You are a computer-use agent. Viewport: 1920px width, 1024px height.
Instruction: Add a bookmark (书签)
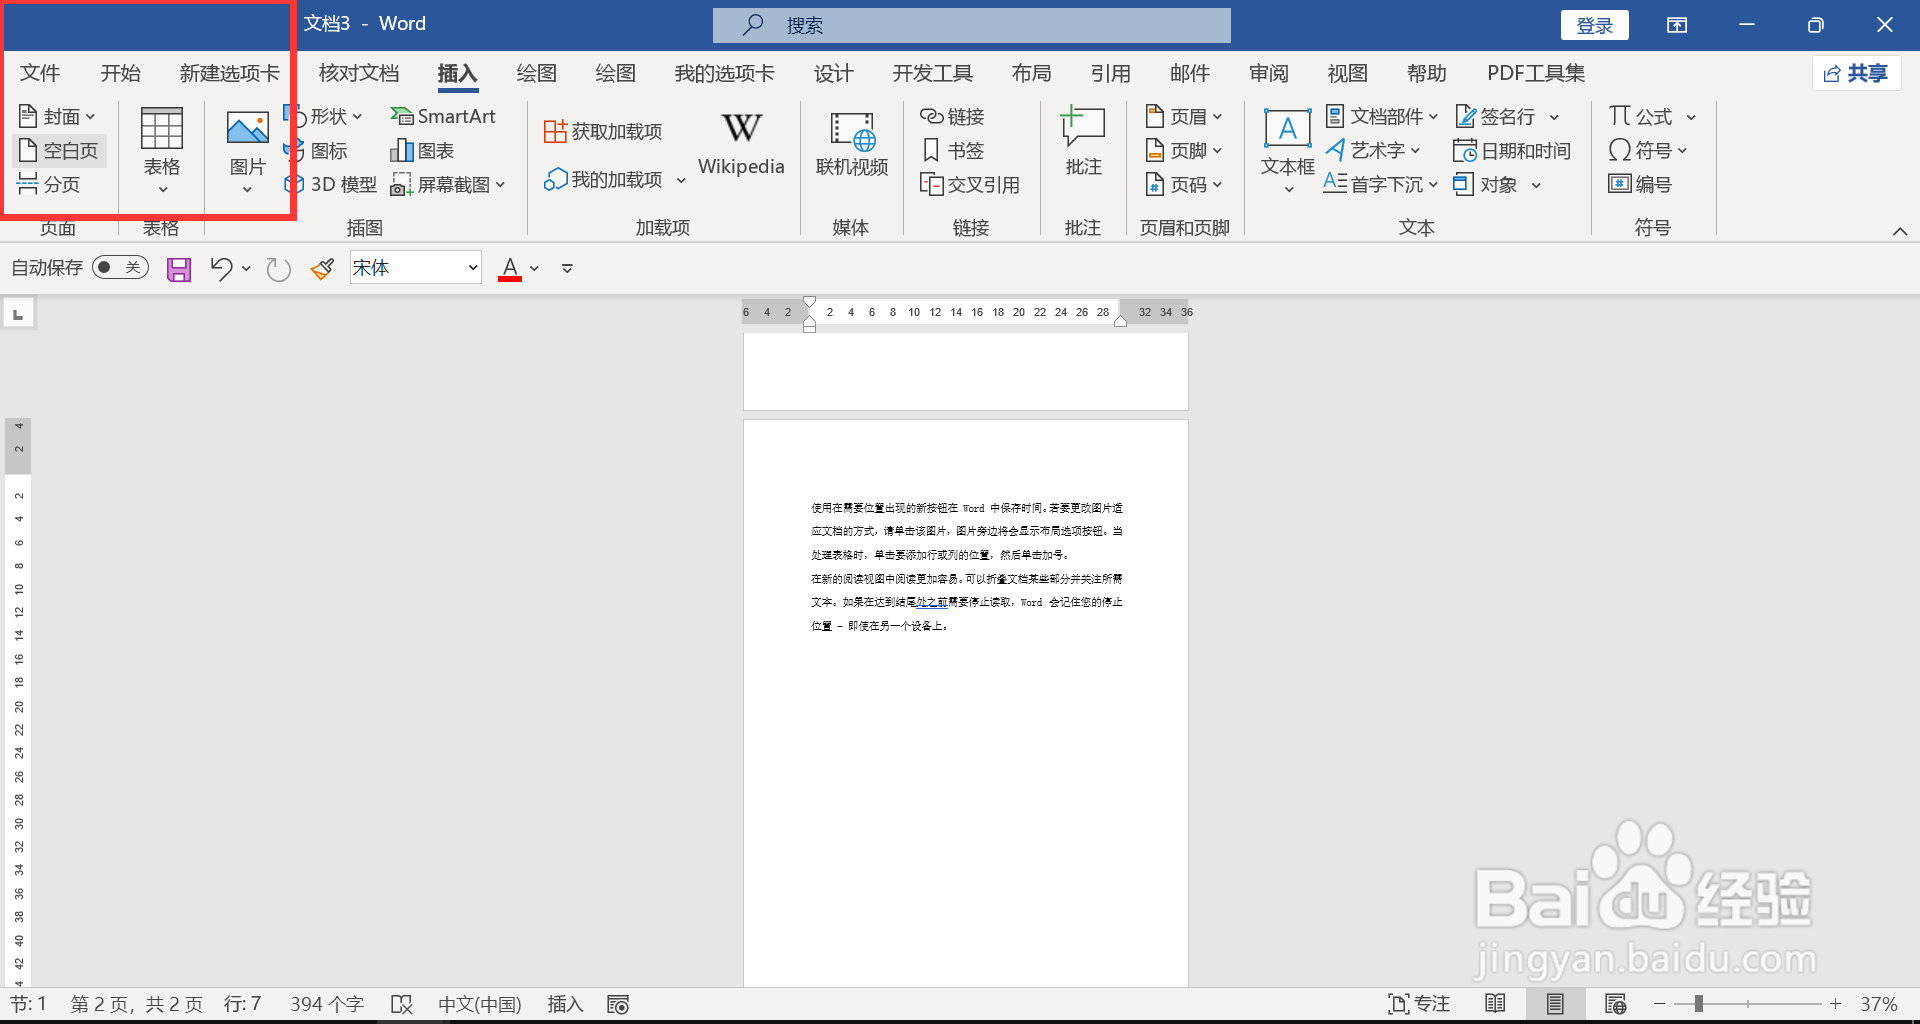(952, 151)
